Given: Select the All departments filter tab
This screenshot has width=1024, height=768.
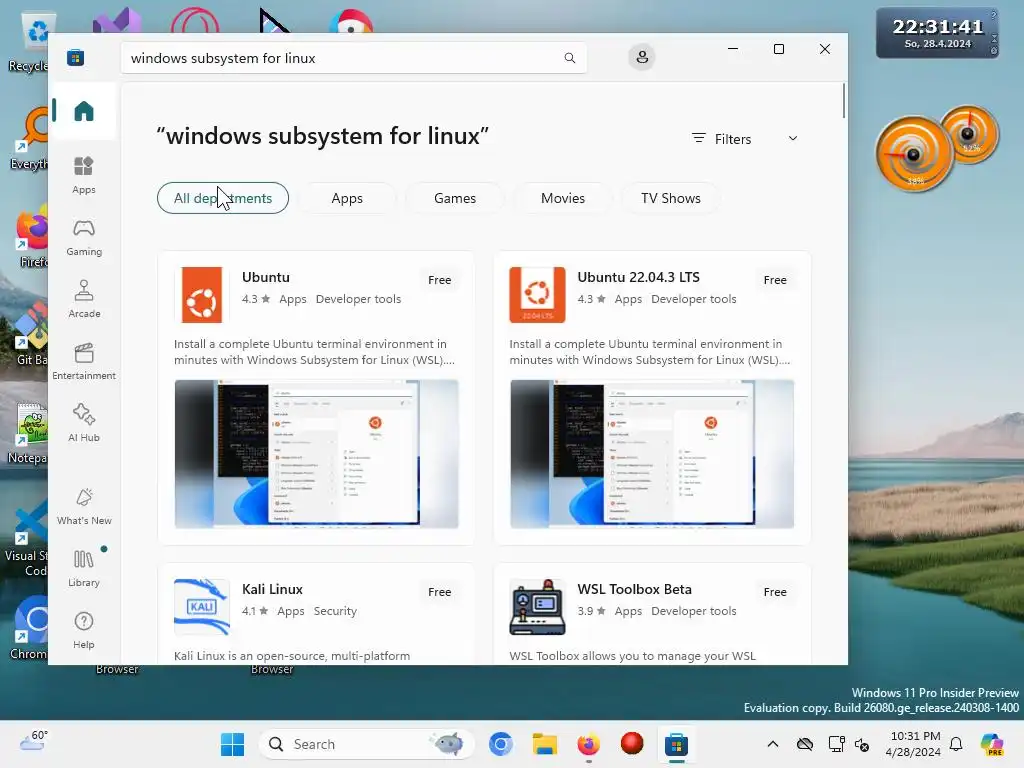Looking at the screenshot, I should (223, 198).
